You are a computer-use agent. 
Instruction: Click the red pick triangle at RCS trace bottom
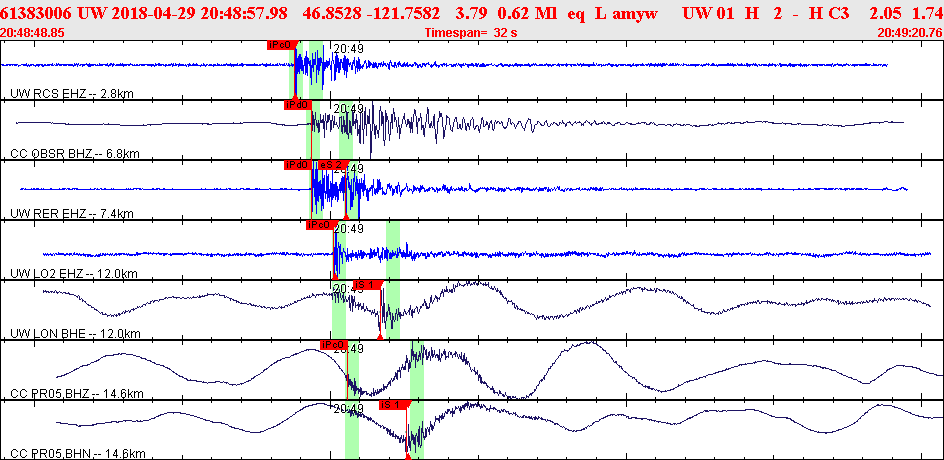[294, 96]
